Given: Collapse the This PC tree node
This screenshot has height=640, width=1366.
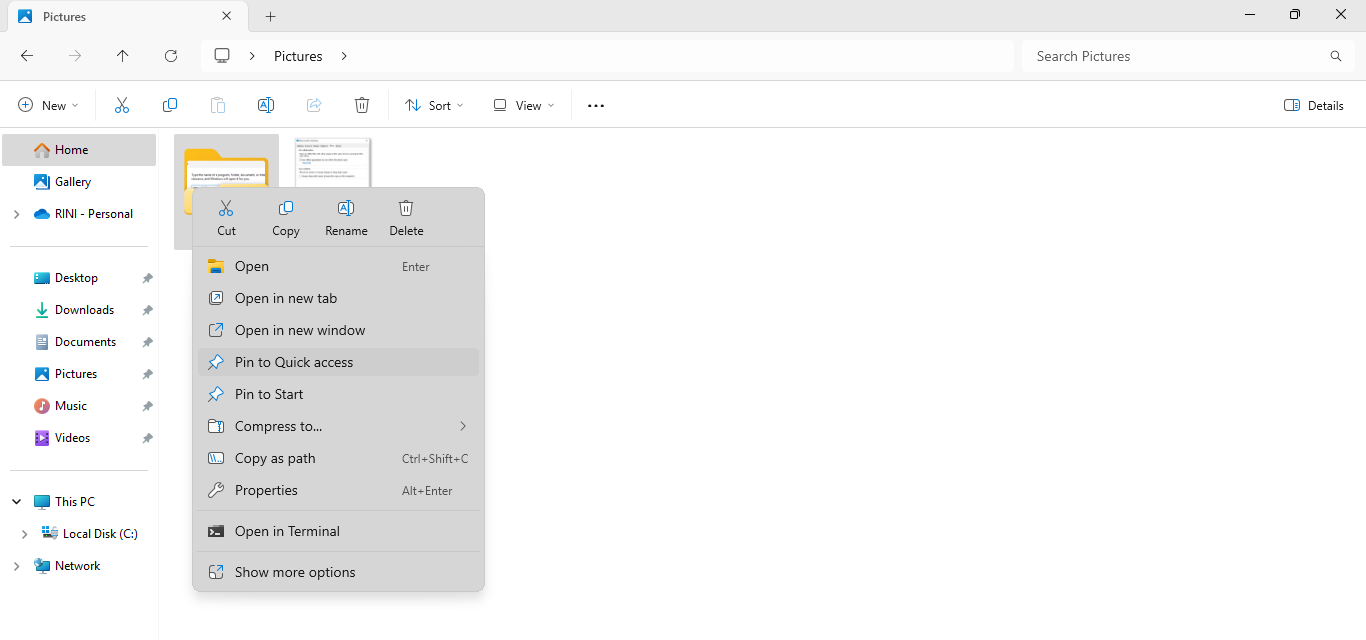Looking at the screenshot, I should [16, 502].
